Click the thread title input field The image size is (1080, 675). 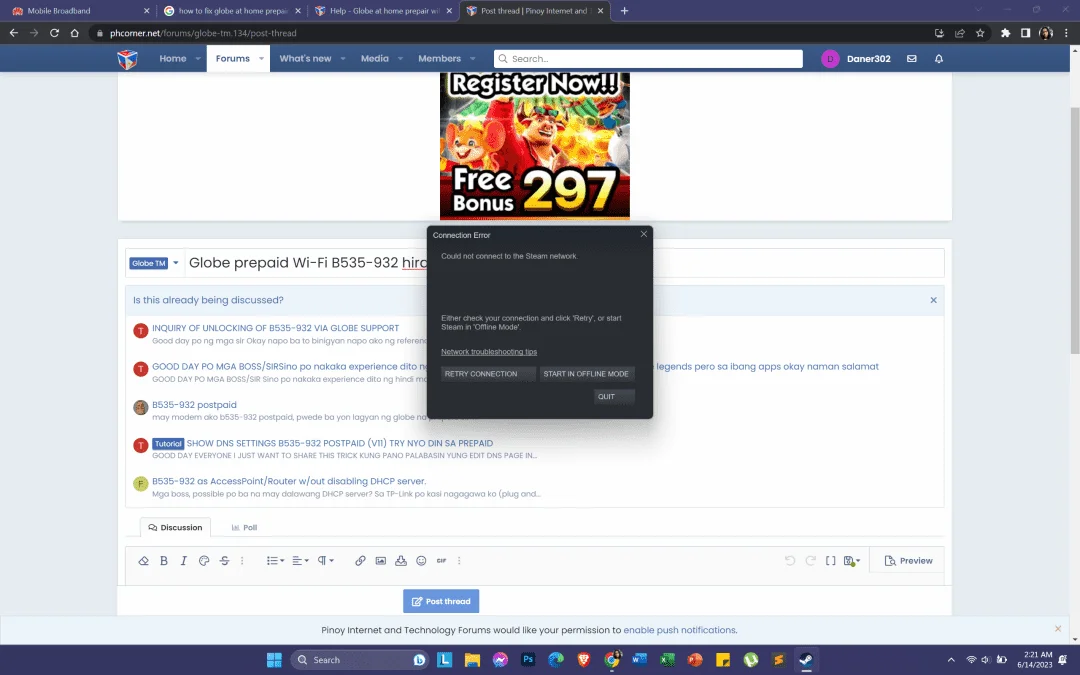tap(565, 263)
